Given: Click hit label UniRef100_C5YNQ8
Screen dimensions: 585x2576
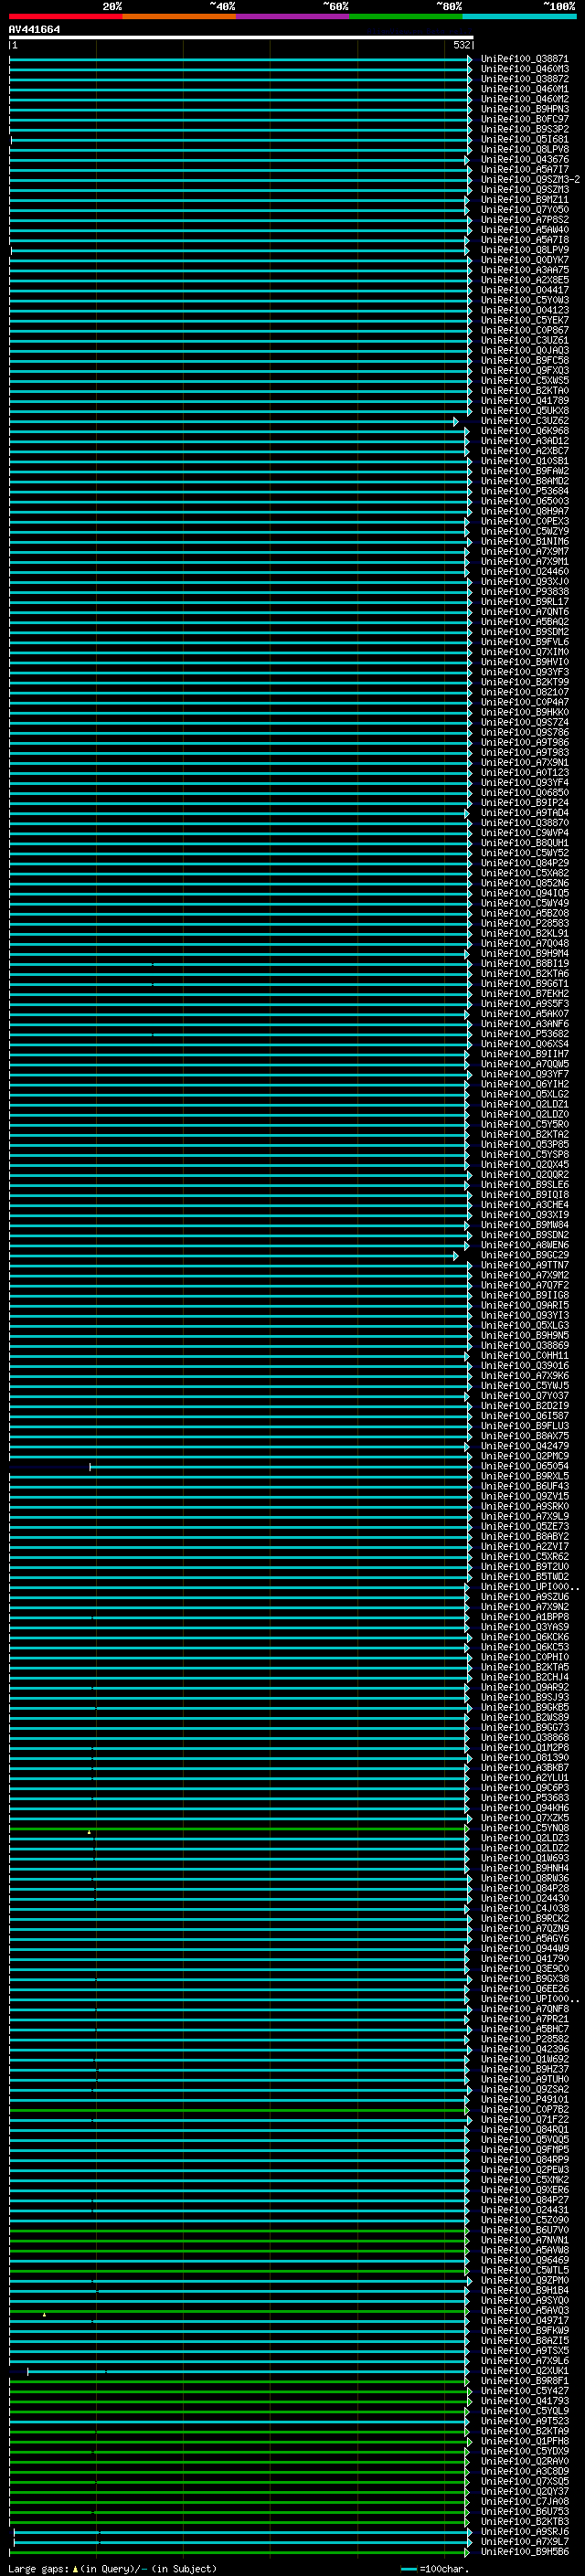Looking at the screenshot, I should pyautogui.click(x=524, y=1828).
